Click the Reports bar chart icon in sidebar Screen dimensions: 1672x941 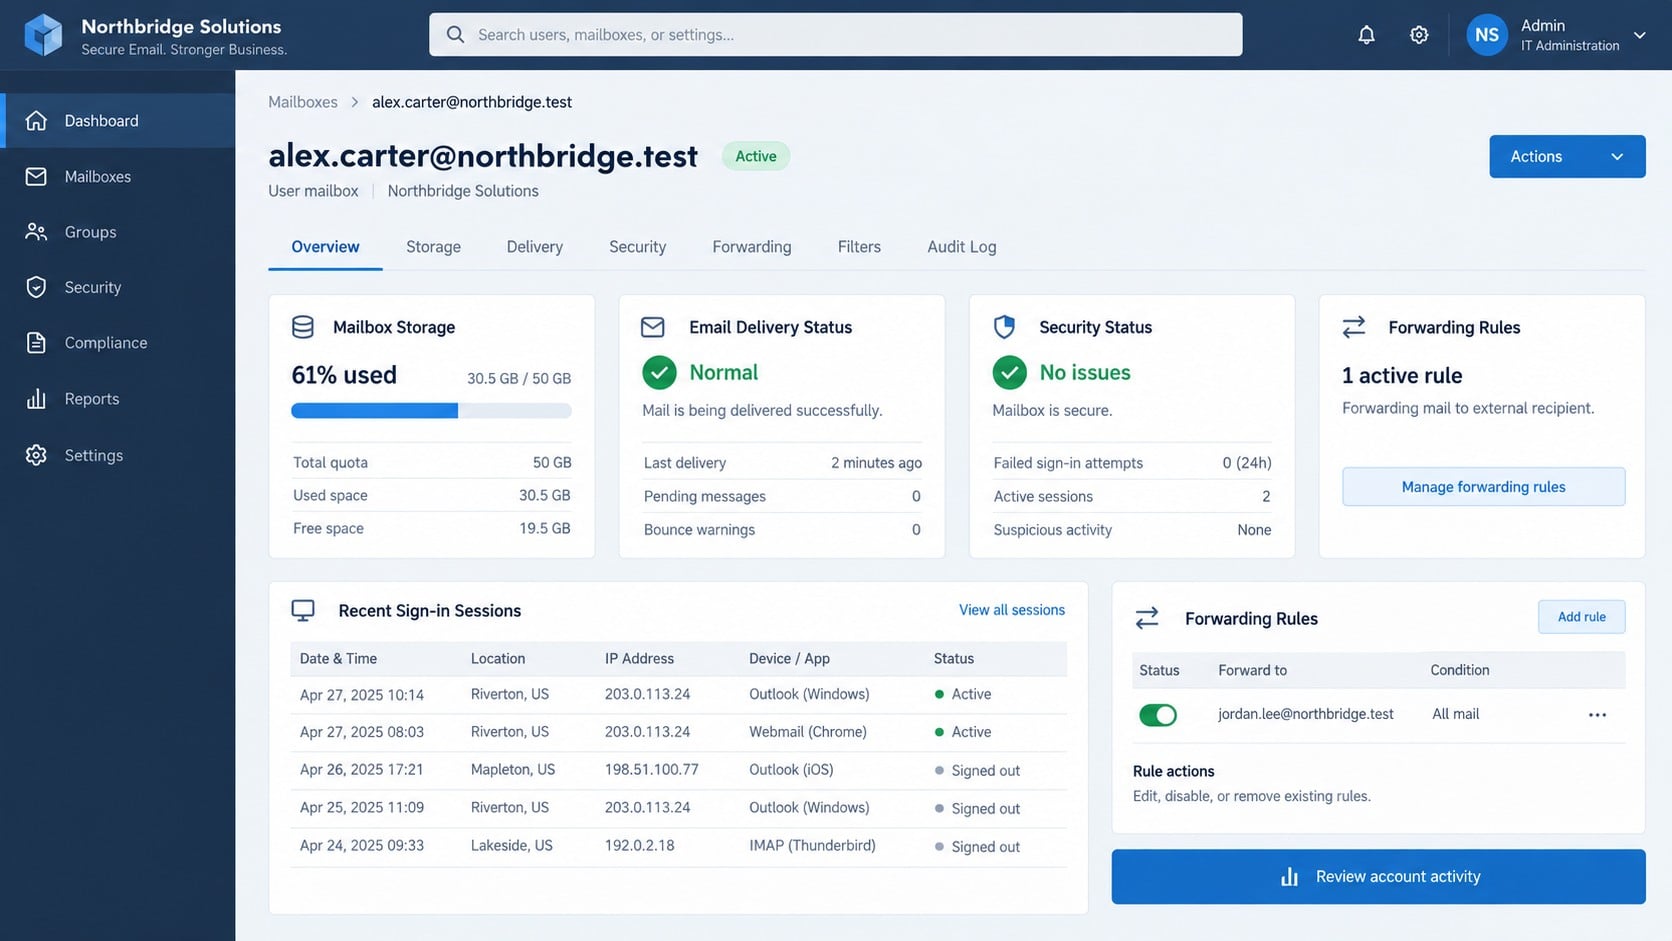click(x=36, y=399)
